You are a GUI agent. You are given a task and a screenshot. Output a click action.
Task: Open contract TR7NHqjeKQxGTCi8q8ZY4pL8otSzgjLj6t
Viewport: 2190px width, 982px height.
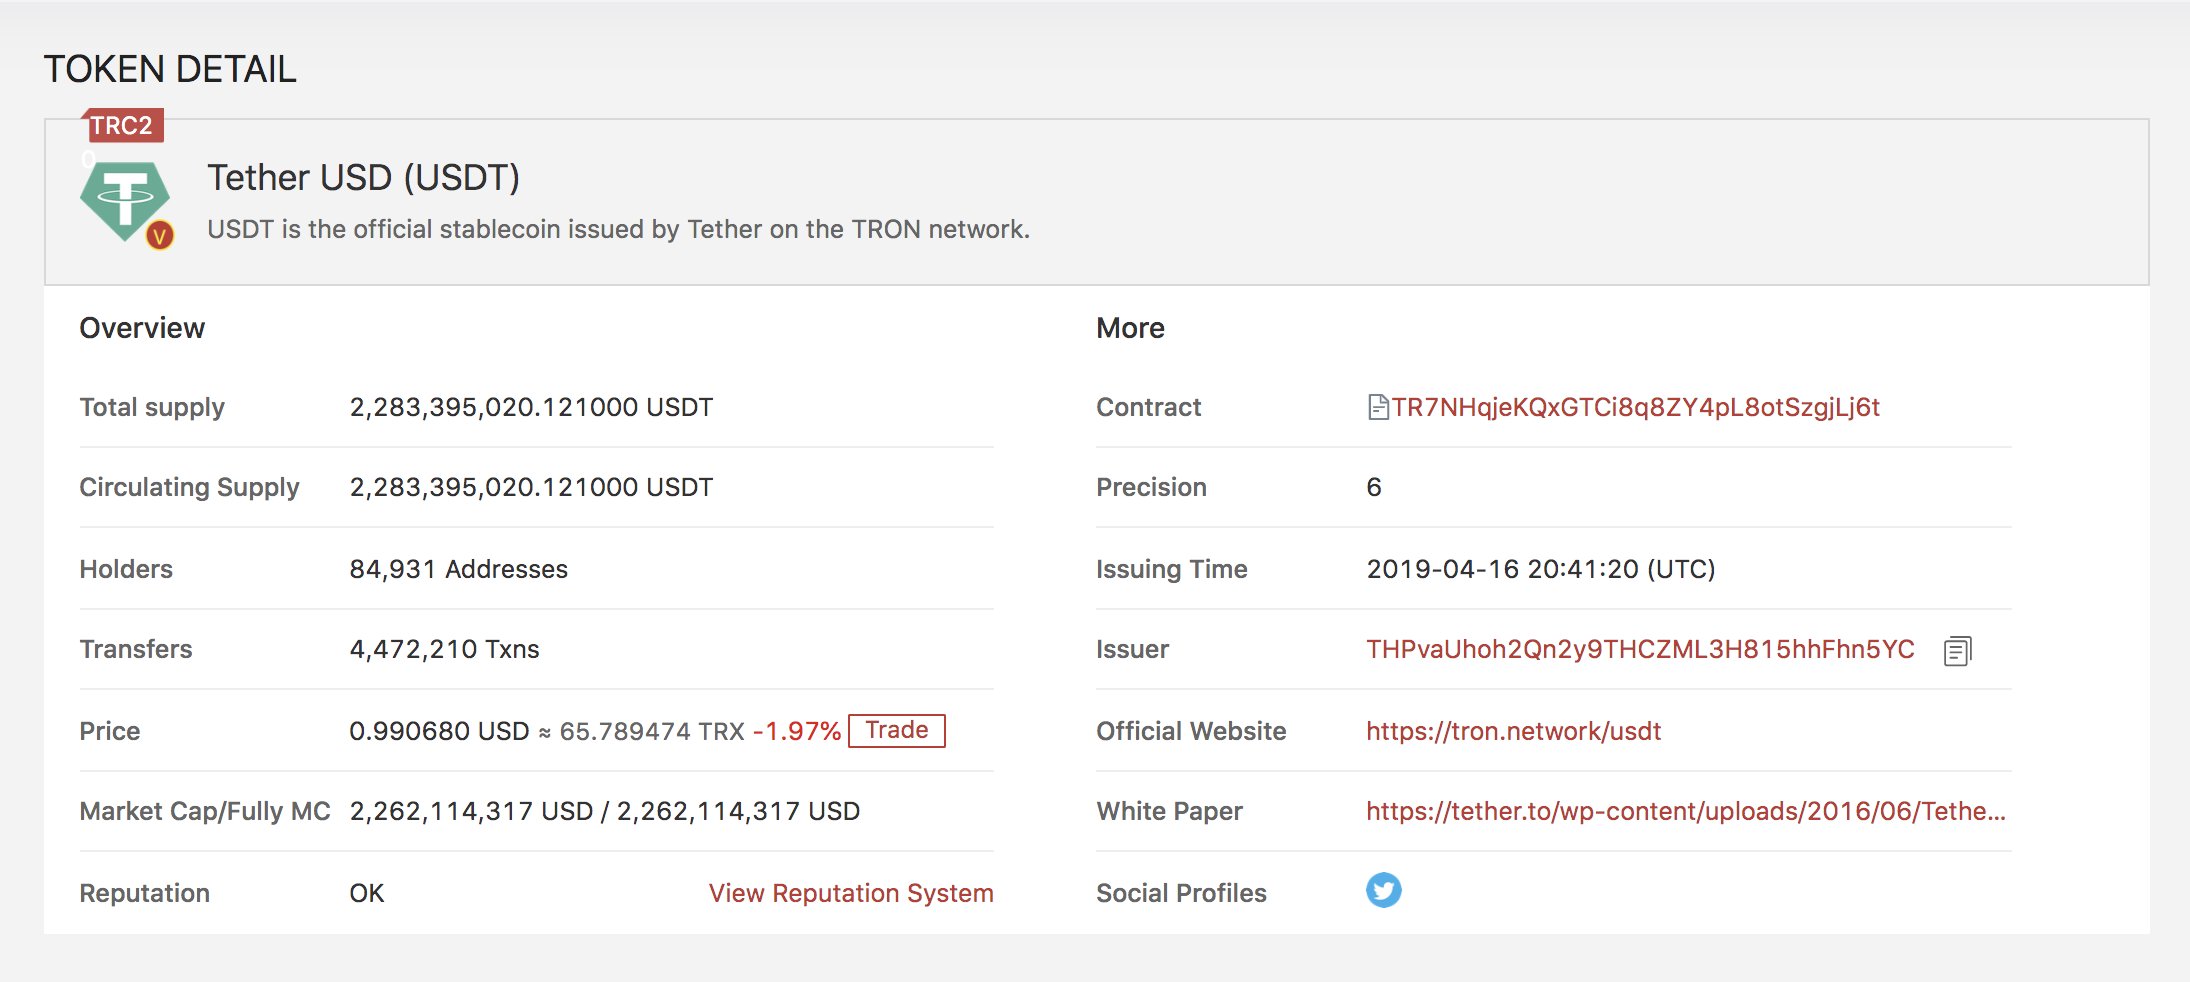(x=1636, y=407)
